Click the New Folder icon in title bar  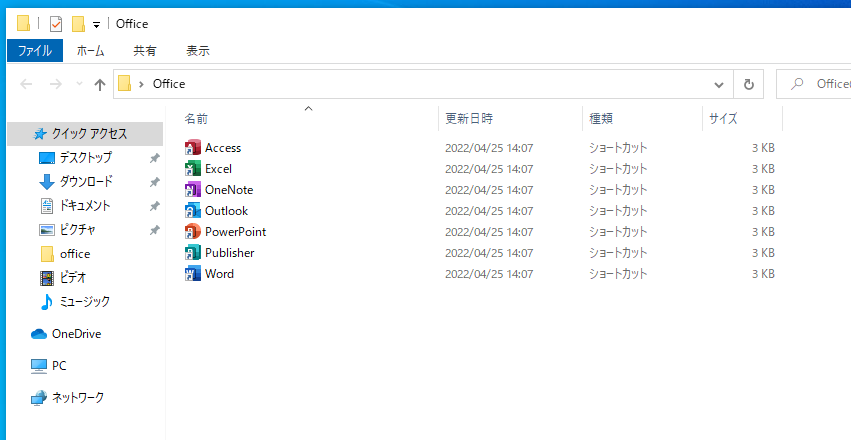[x=79, y=24]
